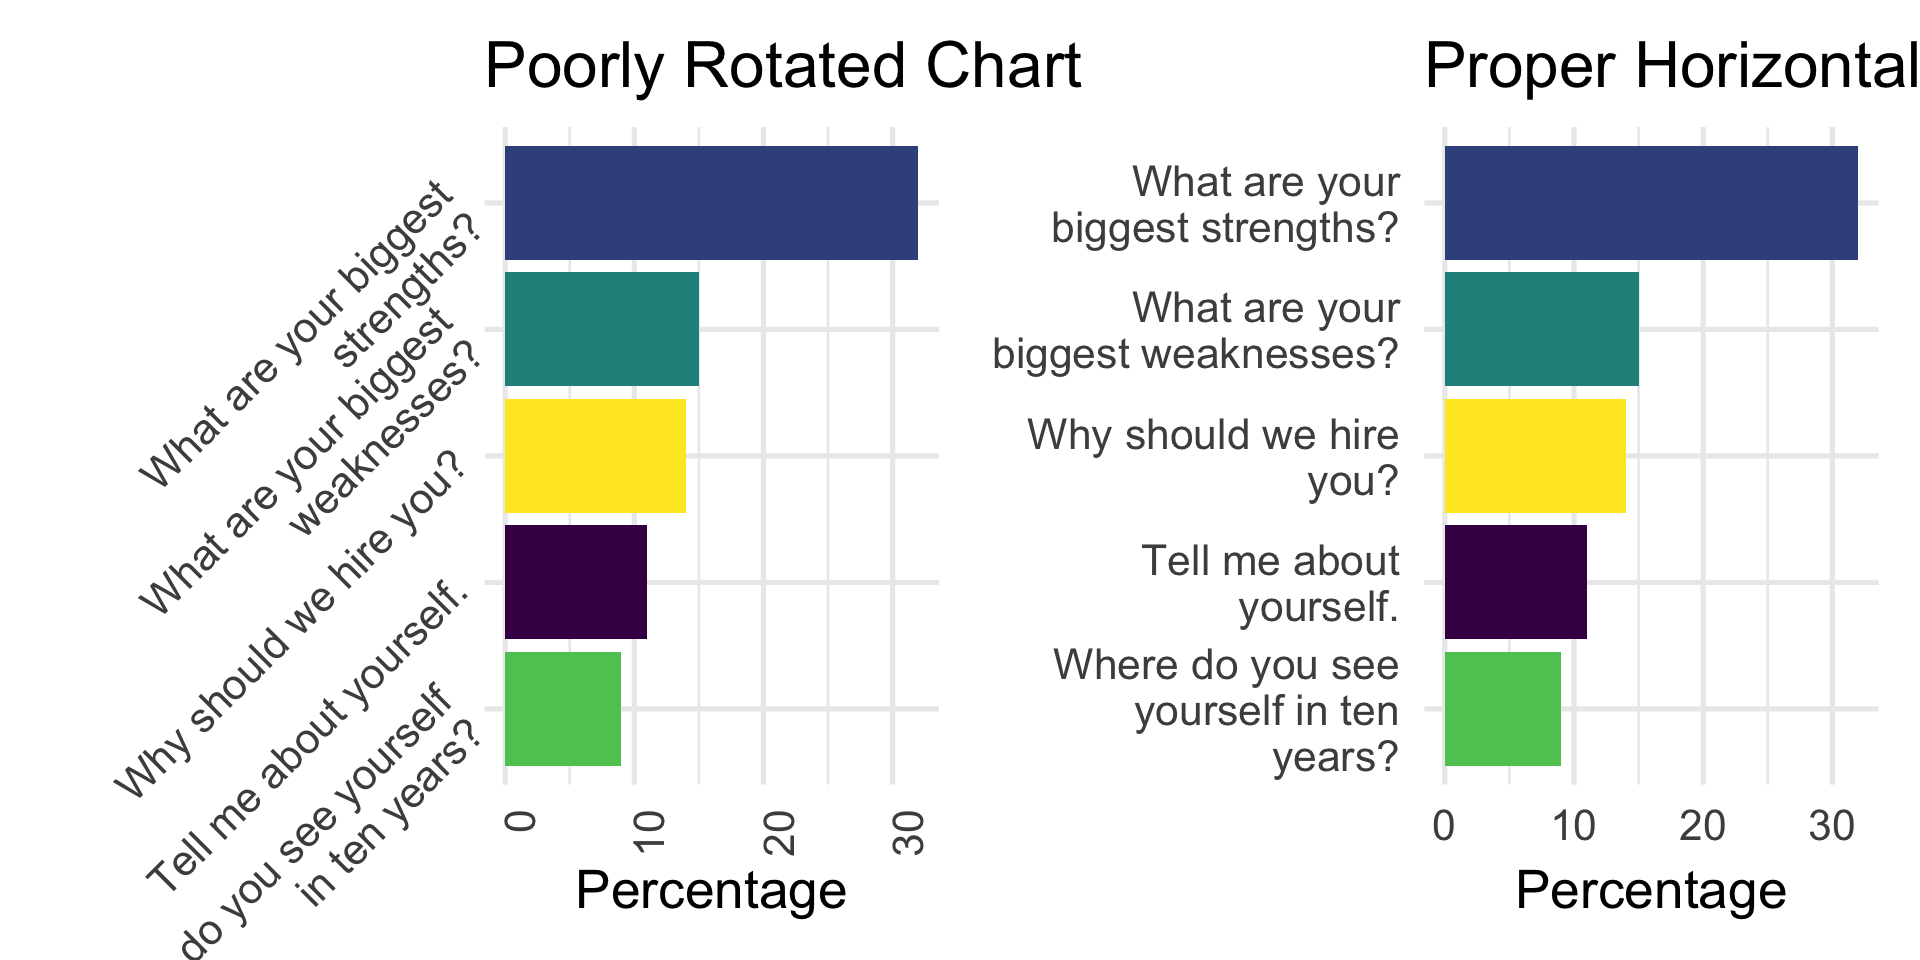Screen dimensions: 1920x960
Task: Click the green bar in the right chart
Action: point(1502,709)
